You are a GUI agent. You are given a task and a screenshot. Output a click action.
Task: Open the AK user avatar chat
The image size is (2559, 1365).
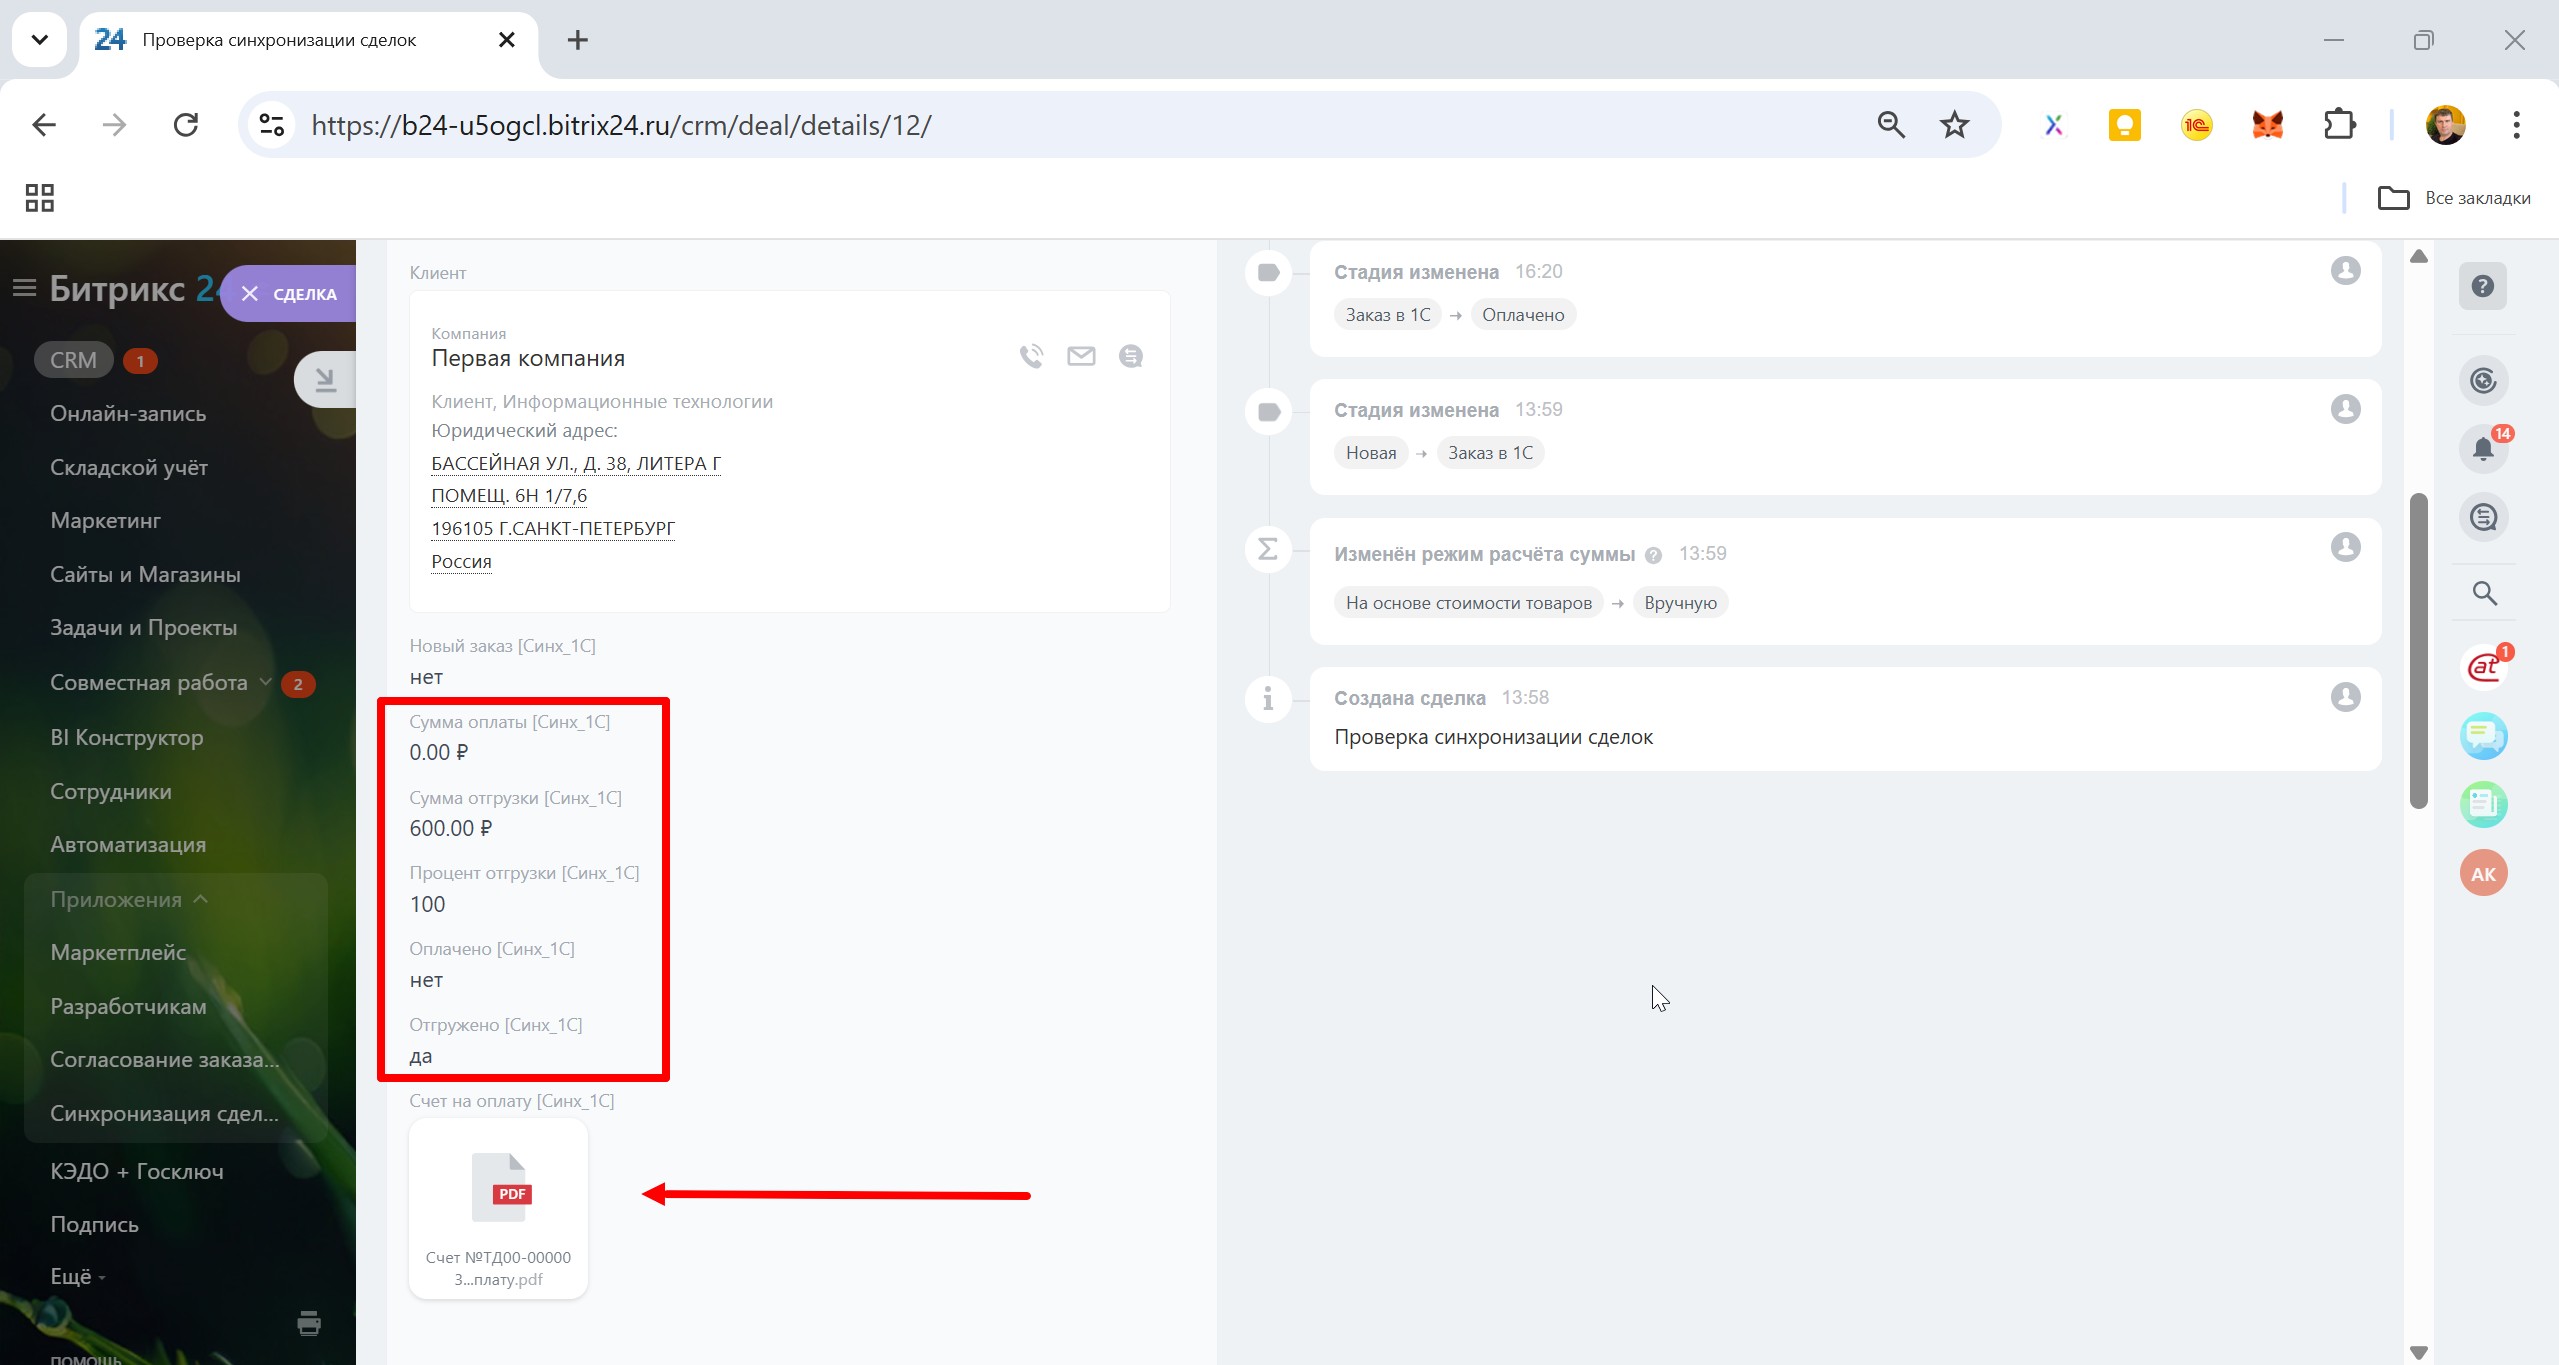pyautogui.click(x=2483, y=873)
